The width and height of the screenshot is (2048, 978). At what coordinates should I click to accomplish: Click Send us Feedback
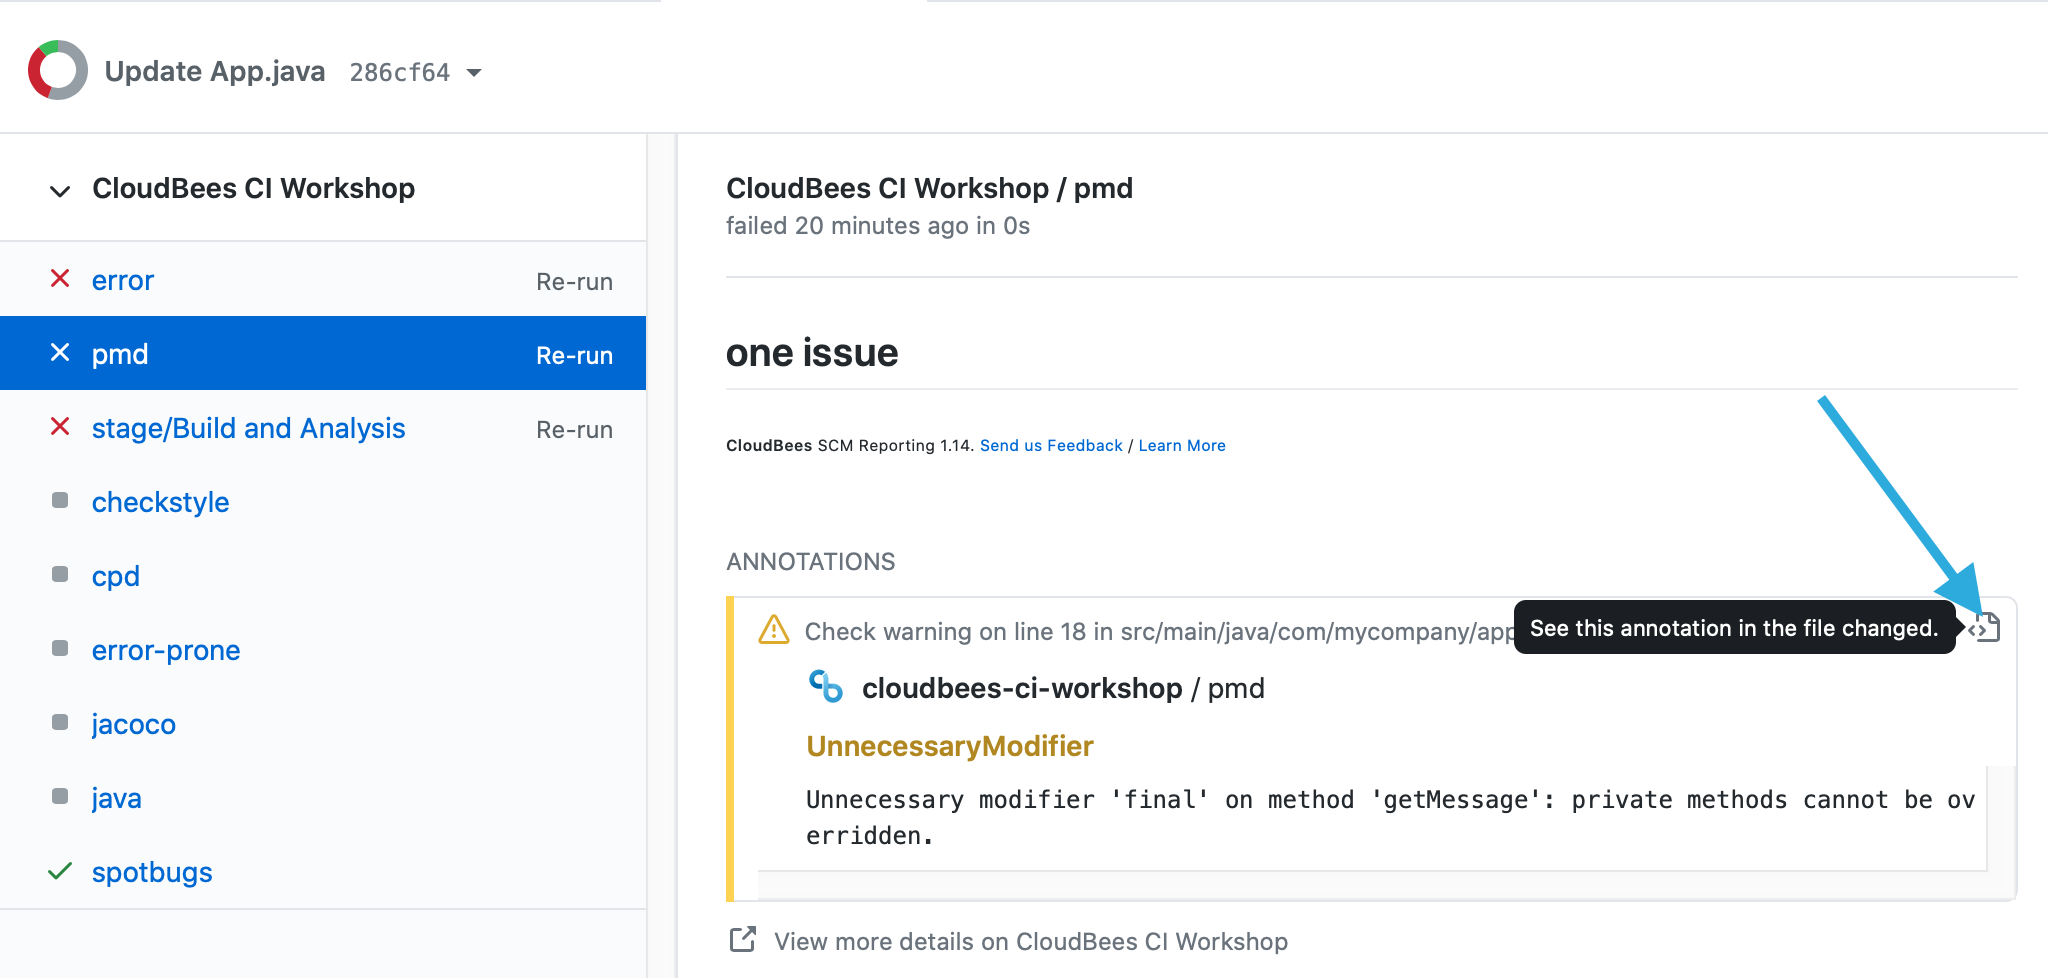[1050, 445]
